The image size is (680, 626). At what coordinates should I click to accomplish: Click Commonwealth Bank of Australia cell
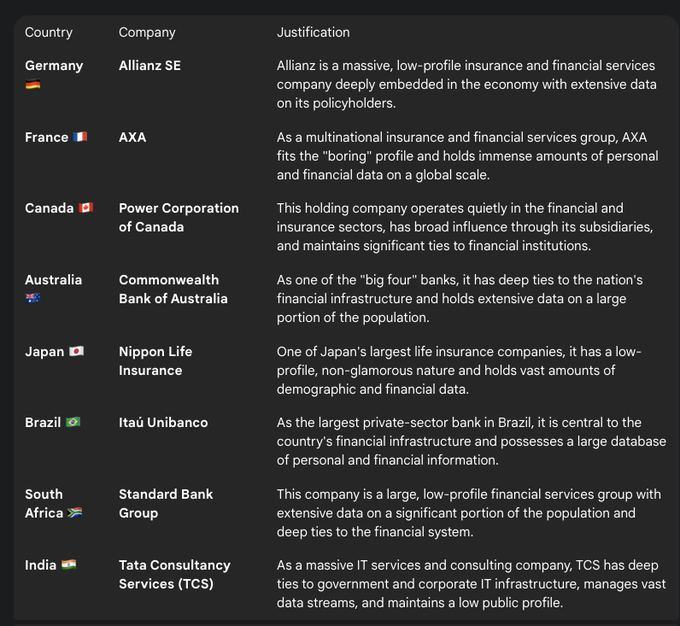click(172, 289)
